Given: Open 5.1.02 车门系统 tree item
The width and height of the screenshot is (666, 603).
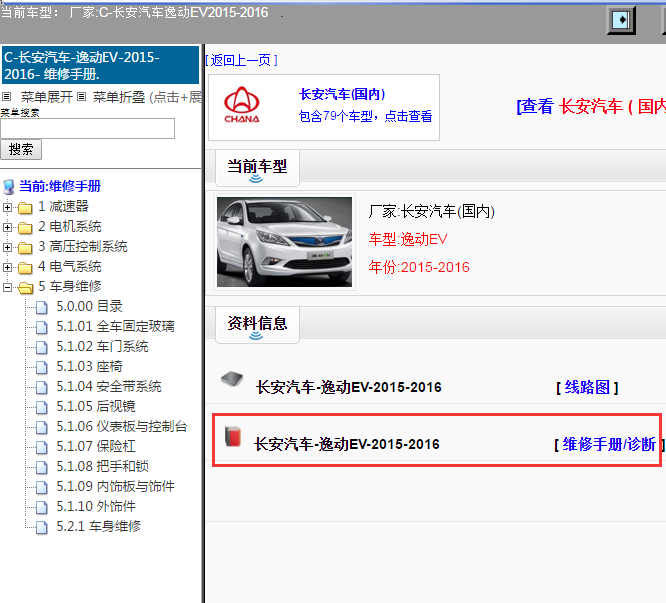Looking at the screenshot, I should coord(102,347).
